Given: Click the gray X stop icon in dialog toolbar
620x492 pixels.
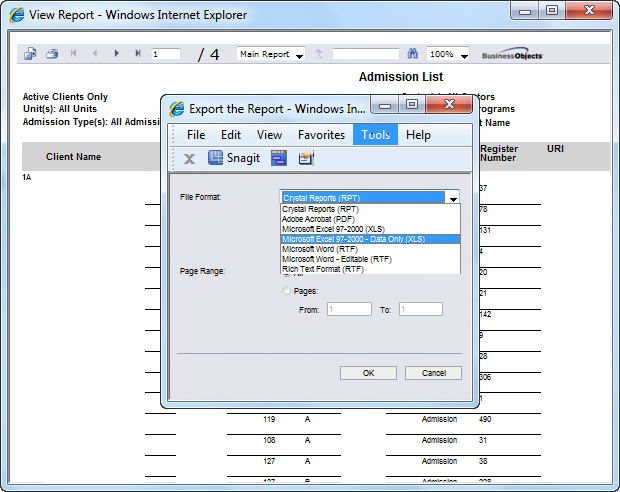Looking at the screenshot, I should (189, 159).
